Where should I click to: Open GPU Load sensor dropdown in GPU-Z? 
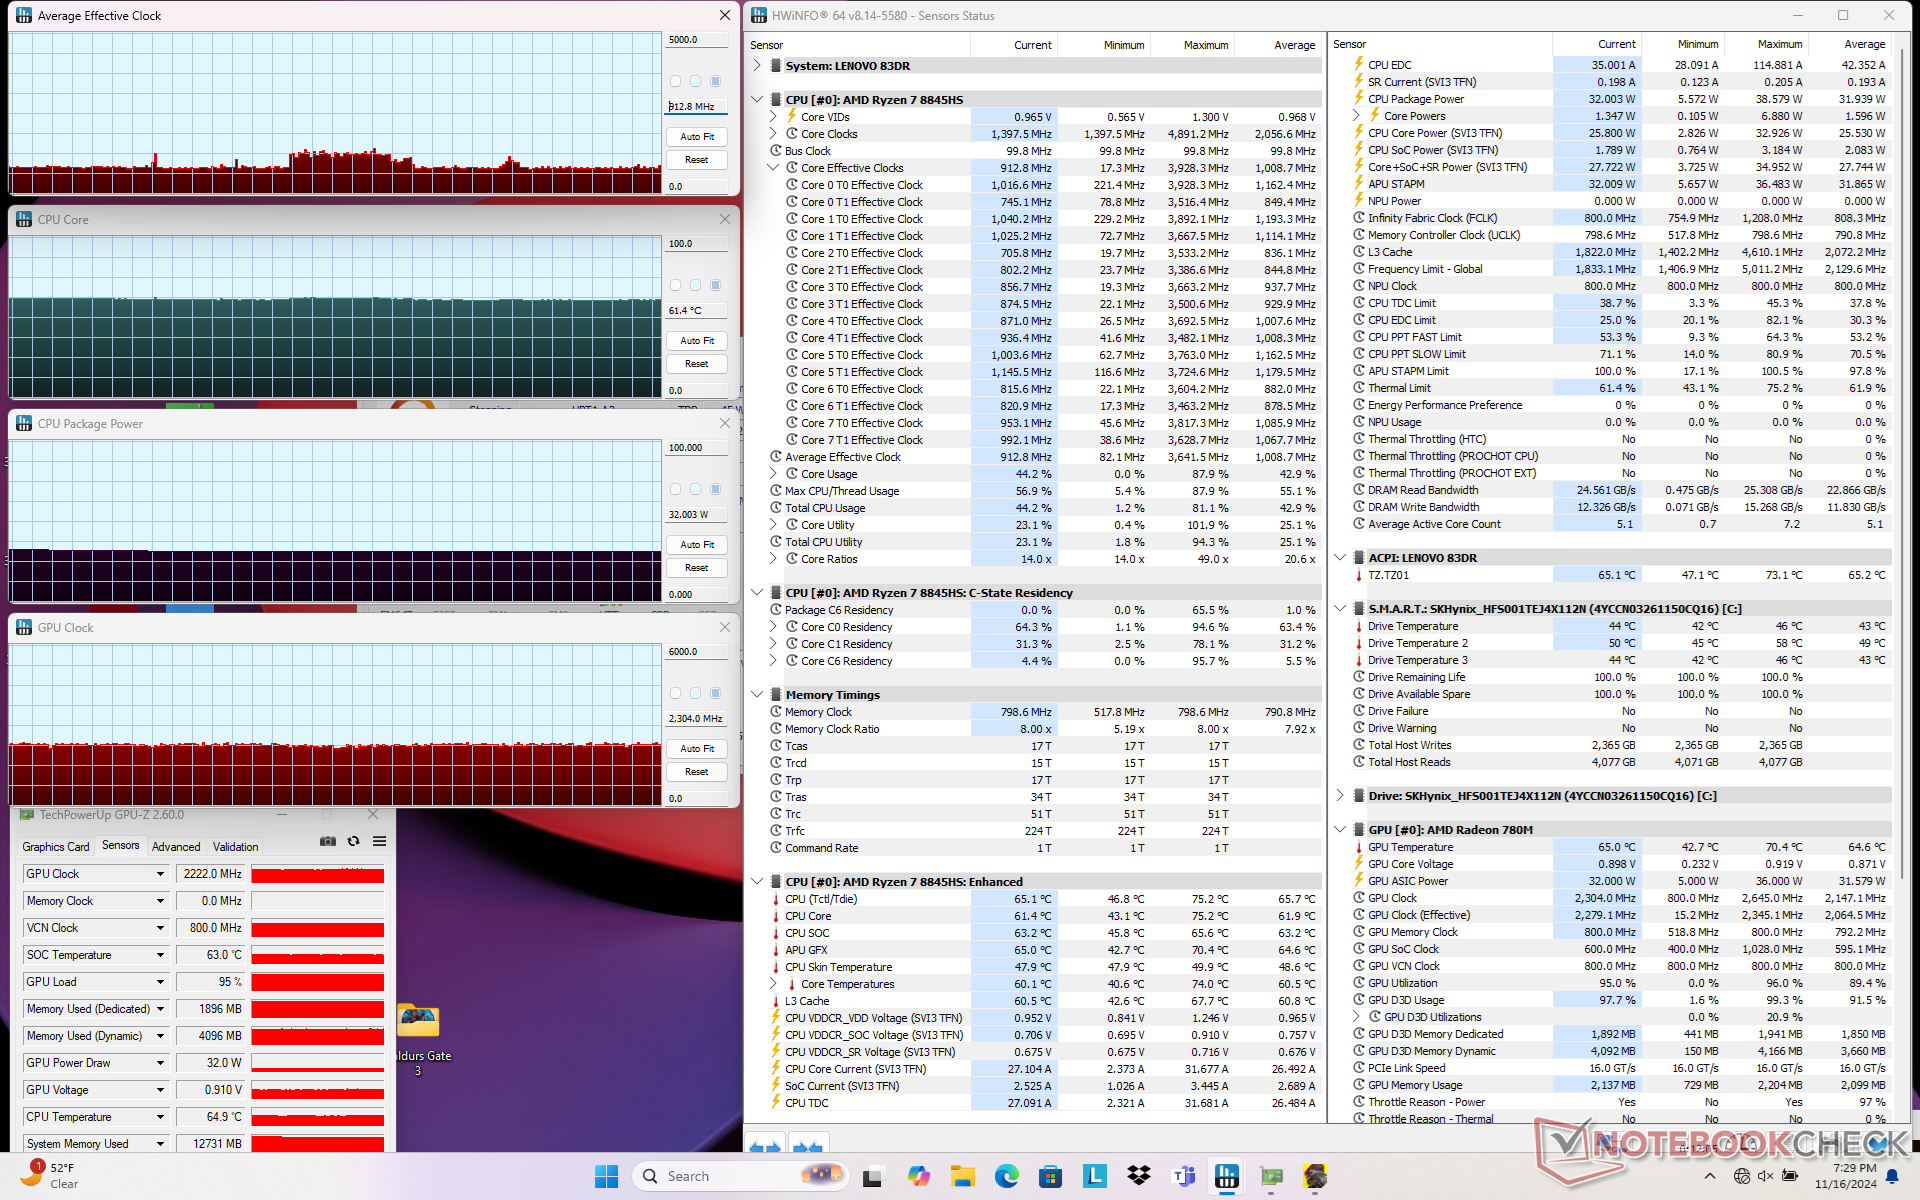[160, 982]
